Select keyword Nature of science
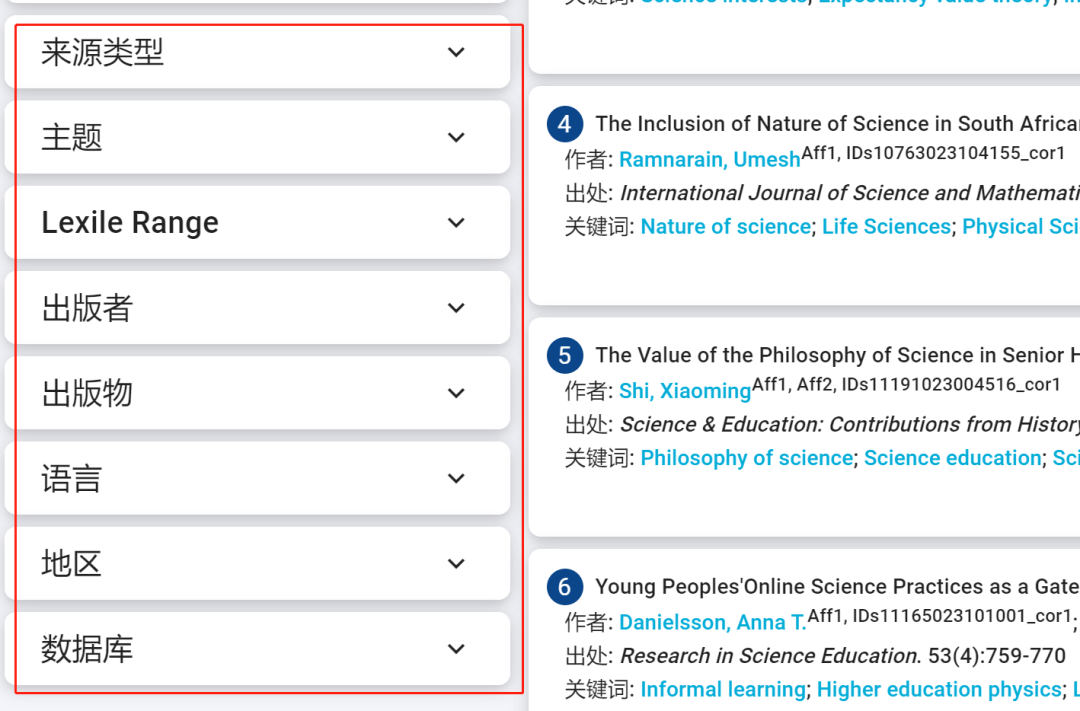Screen dimensions: 1080x711 pyautogui.click(x=725, y=227)
